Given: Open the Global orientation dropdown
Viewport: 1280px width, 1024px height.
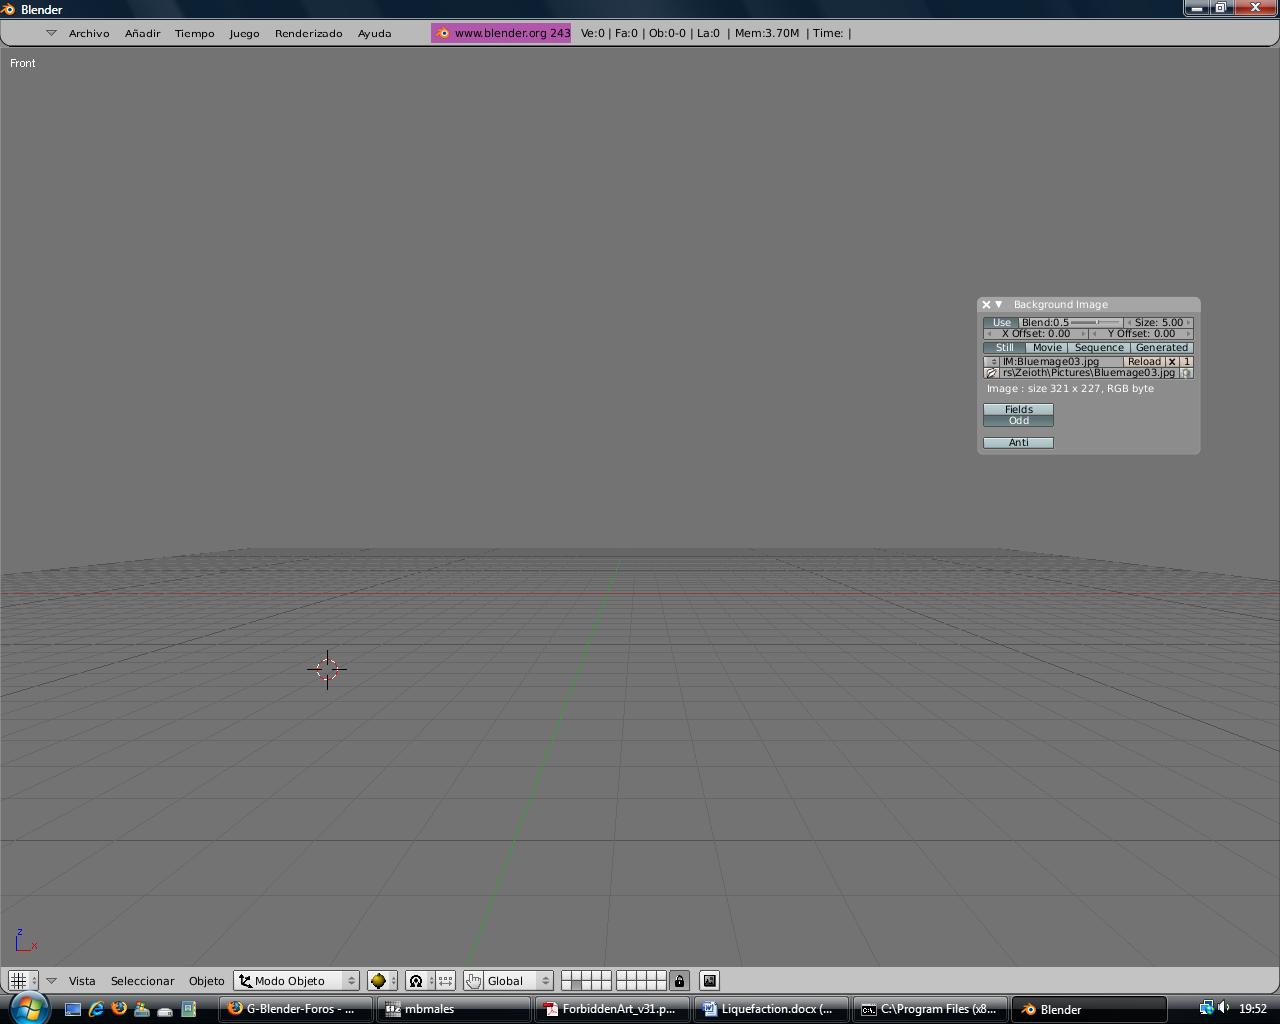Looking at the screenshot, I should (x=517, y=981).
